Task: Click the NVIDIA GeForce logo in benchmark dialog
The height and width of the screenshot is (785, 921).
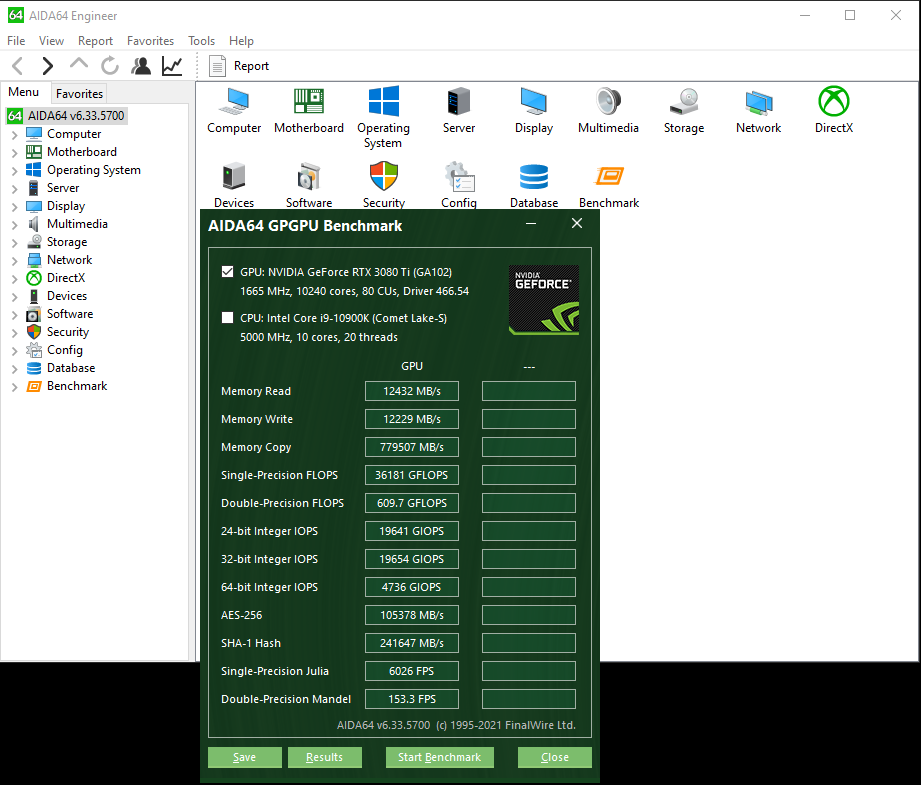Action: coord(544,300)
